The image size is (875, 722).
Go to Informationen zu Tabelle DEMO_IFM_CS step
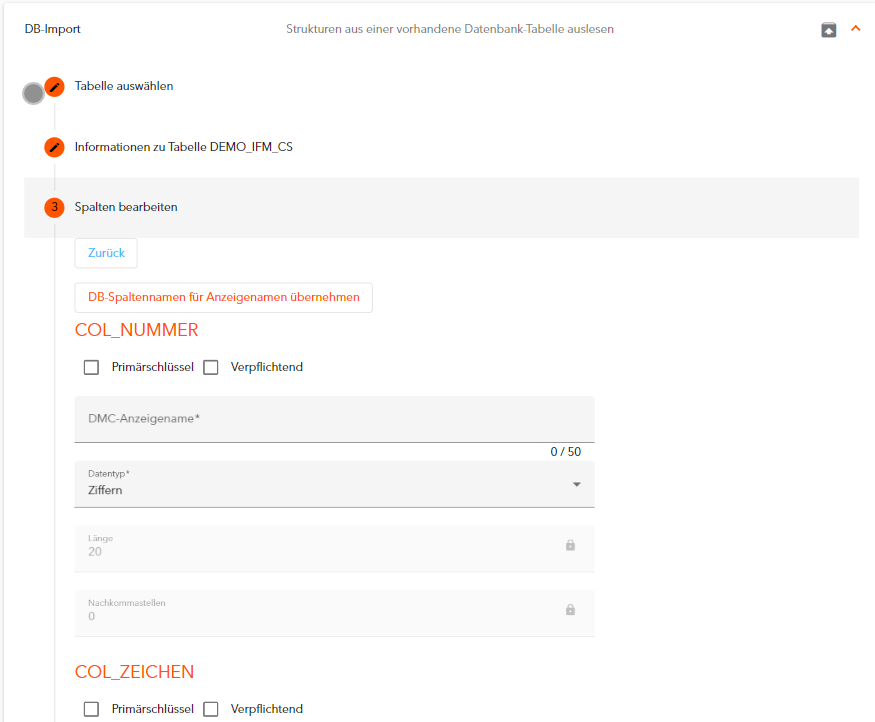click(184, 147)
